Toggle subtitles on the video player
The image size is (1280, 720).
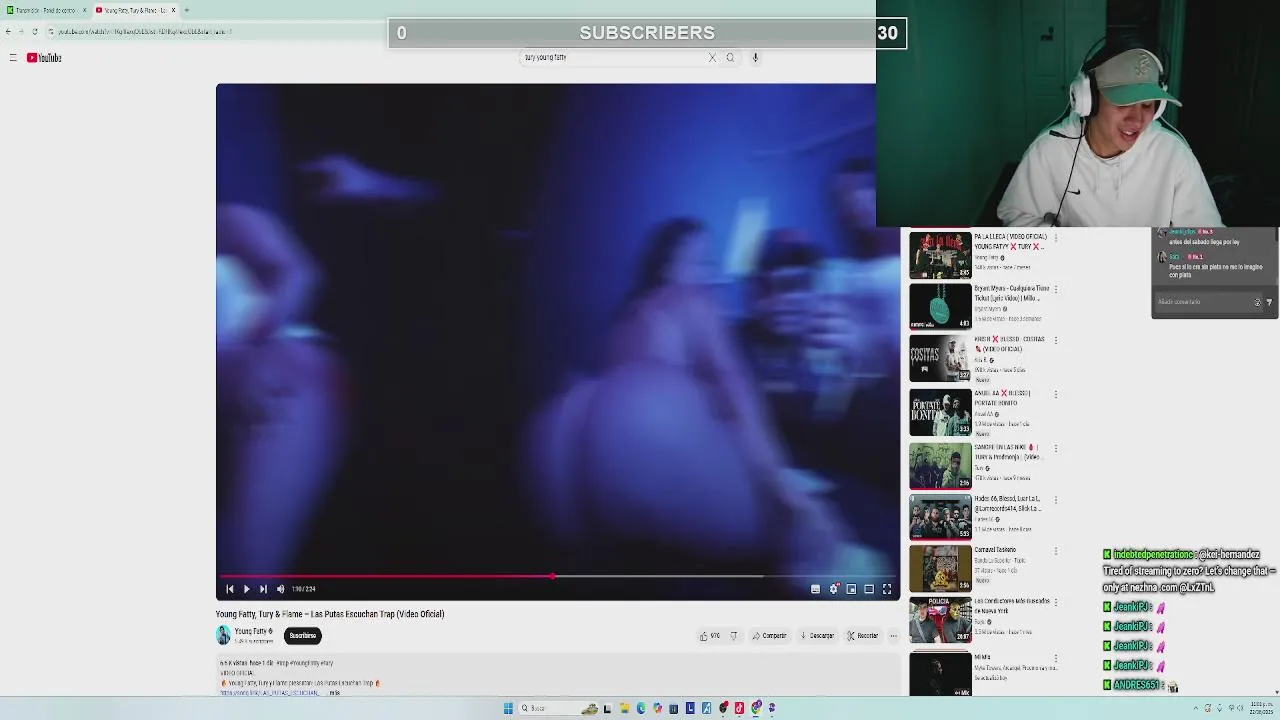point(815,589)
